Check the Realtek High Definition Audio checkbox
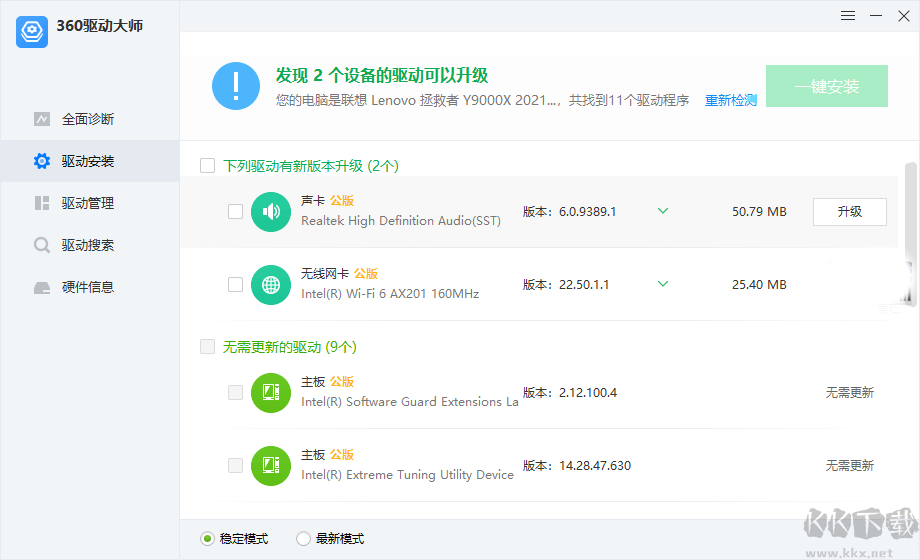Image resolution: width=920 pixels, height=560 pixels. (235, 212)
